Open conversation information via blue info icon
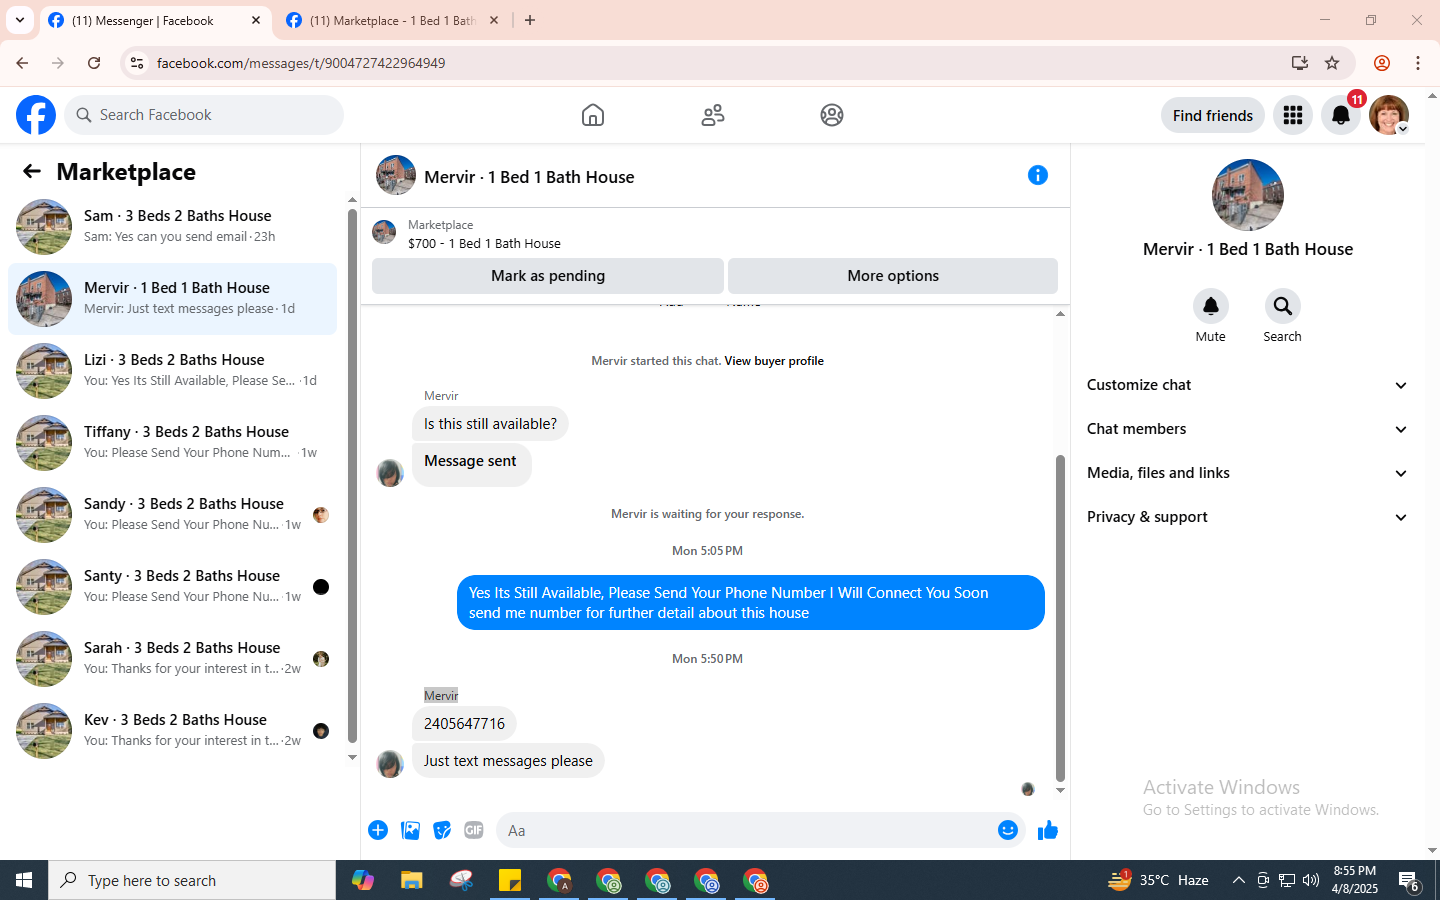Image resolution: width=1440 pixels, height=900 pixels. 1038,175
